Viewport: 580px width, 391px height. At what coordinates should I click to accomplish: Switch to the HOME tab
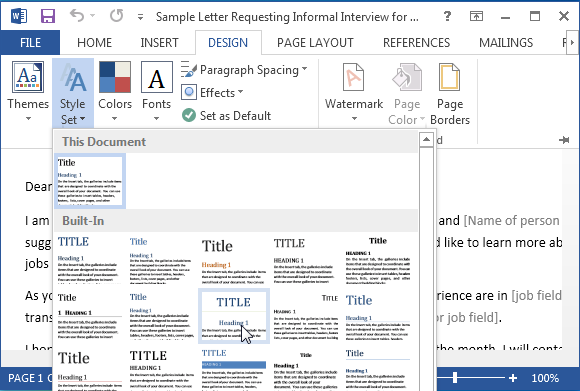(x=94, y=43)
